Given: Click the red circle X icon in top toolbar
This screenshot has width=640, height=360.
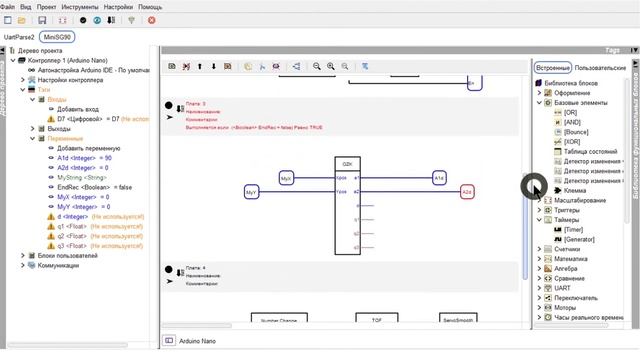Looking at the screenshot, I should [151, 20].
